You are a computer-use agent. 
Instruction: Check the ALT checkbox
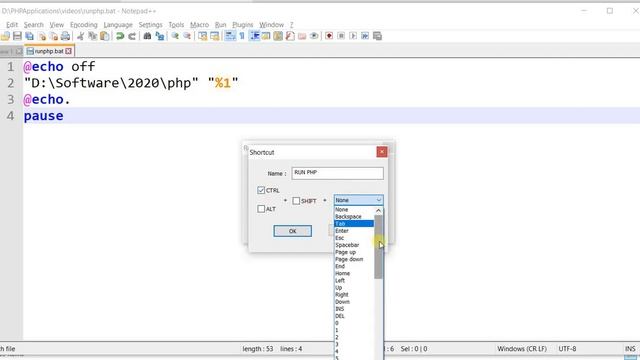pyautogui.click(x=261, y=209)
